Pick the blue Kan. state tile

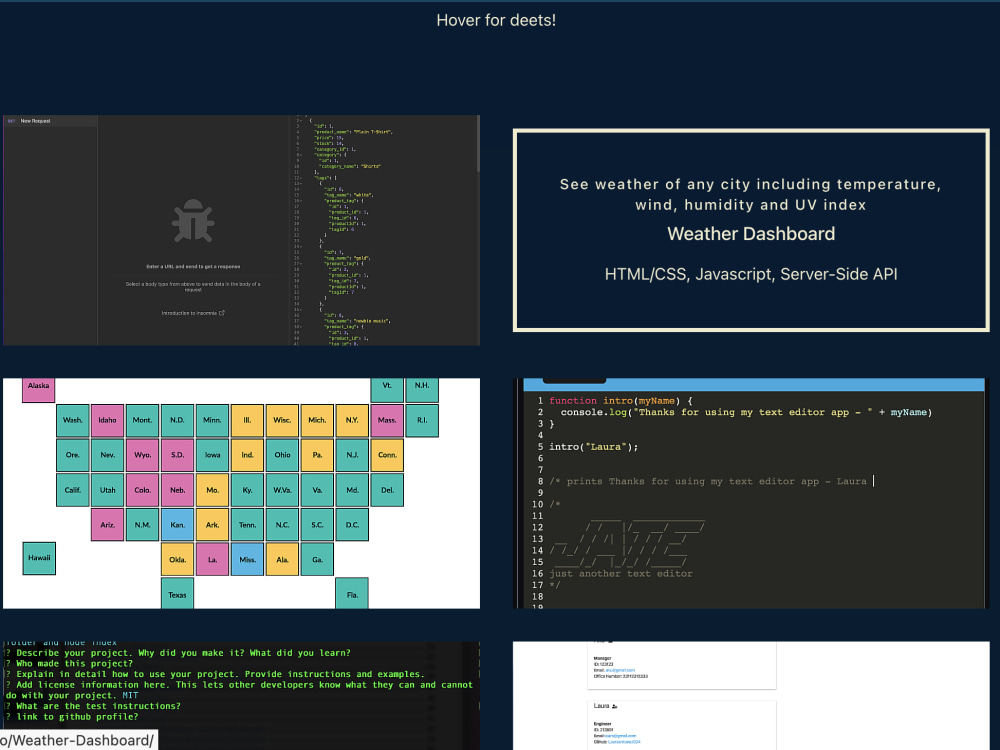pyautogui.click(x=177, y=525)
